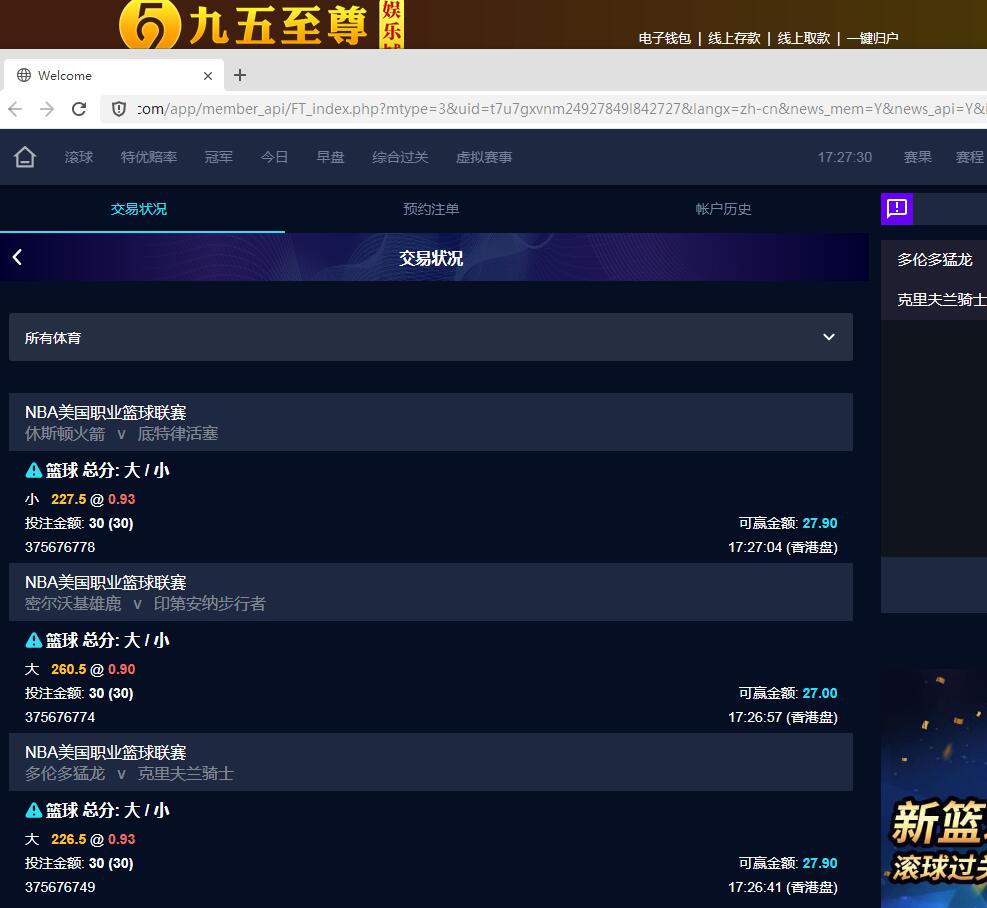The height and width of the screenshot is (908, 987).
Task: Click the home icon in the navigation bar
Action: coord(25,157)
